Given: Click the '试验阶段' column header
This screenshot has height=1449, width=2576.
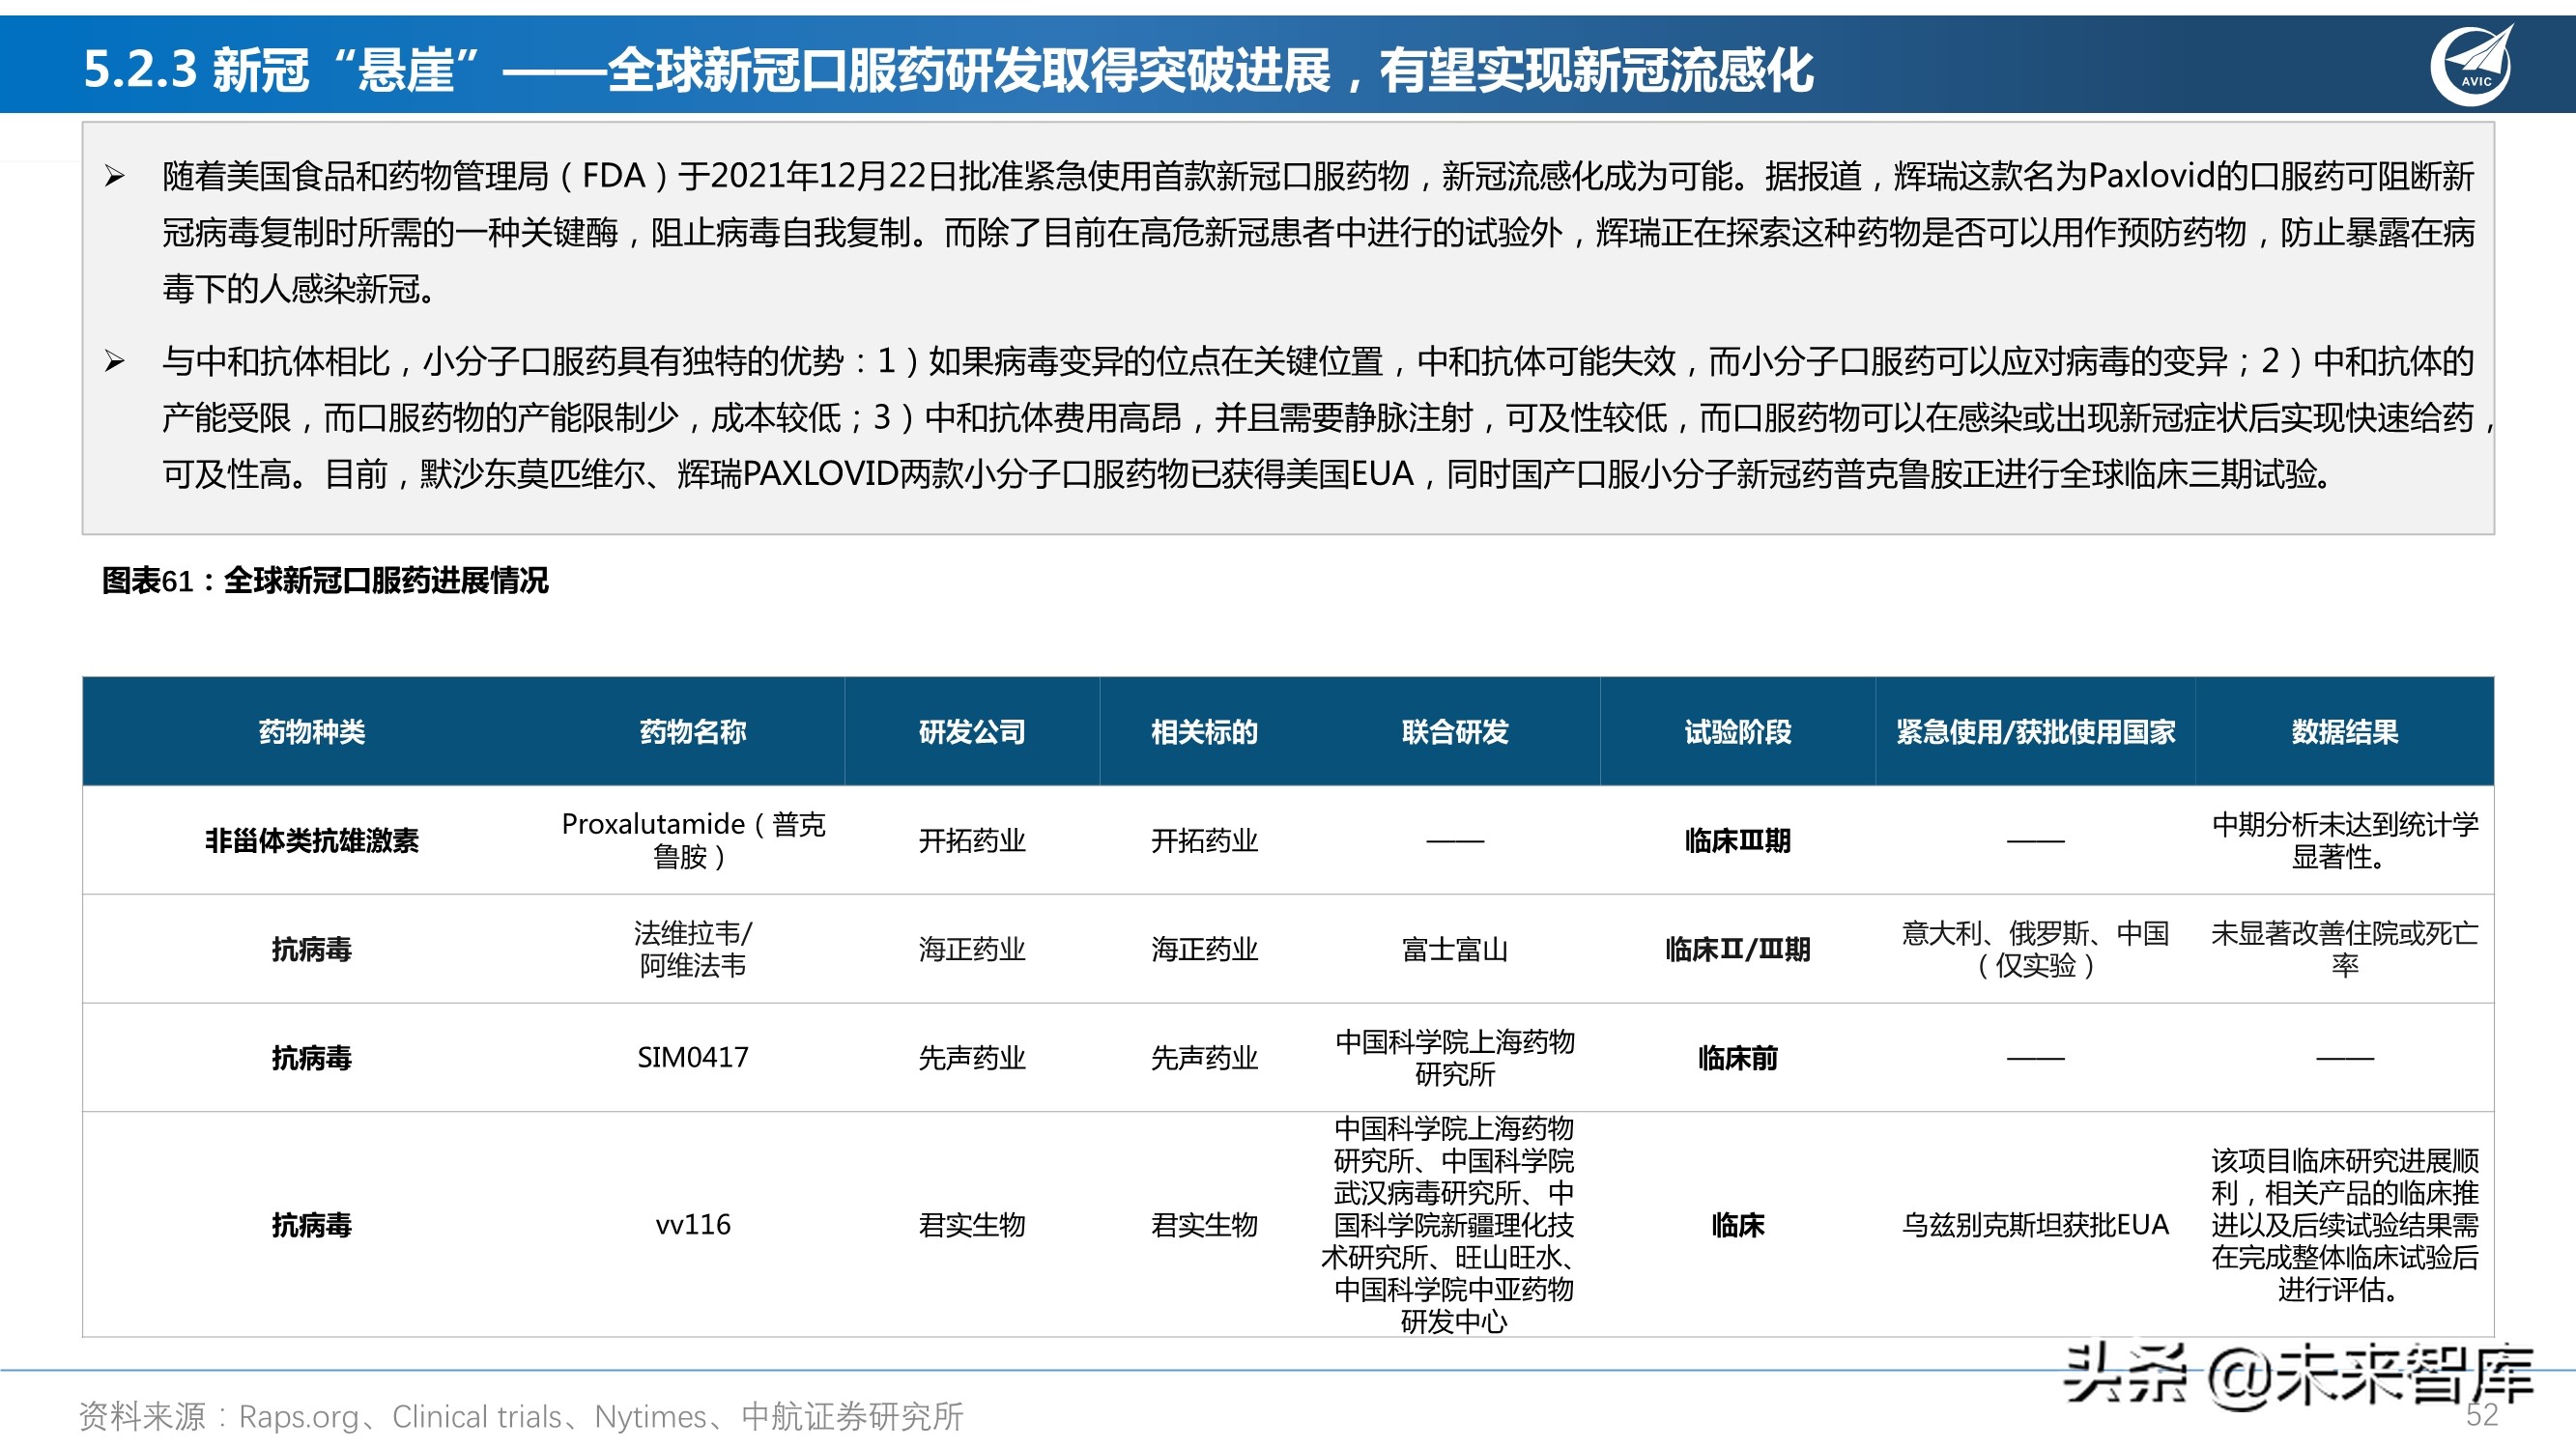Looking at the screenshot, I should pos(1738,732).
